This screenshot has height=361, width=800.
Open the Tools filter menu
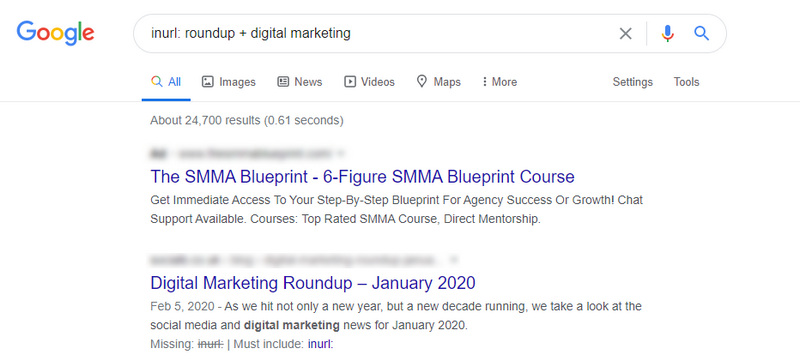click(686, 82)
